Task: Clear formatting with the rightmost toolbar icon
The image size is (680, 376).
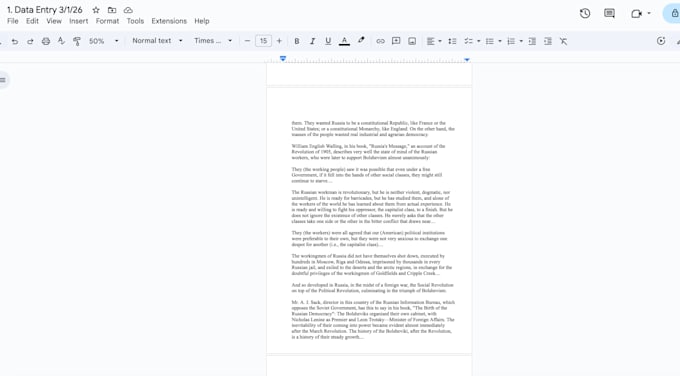Action: tap(563, 41)
